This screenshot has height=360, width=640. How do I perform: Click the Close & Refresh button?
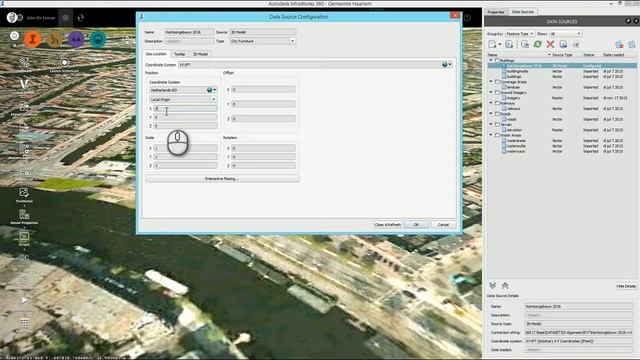[387, 225]
